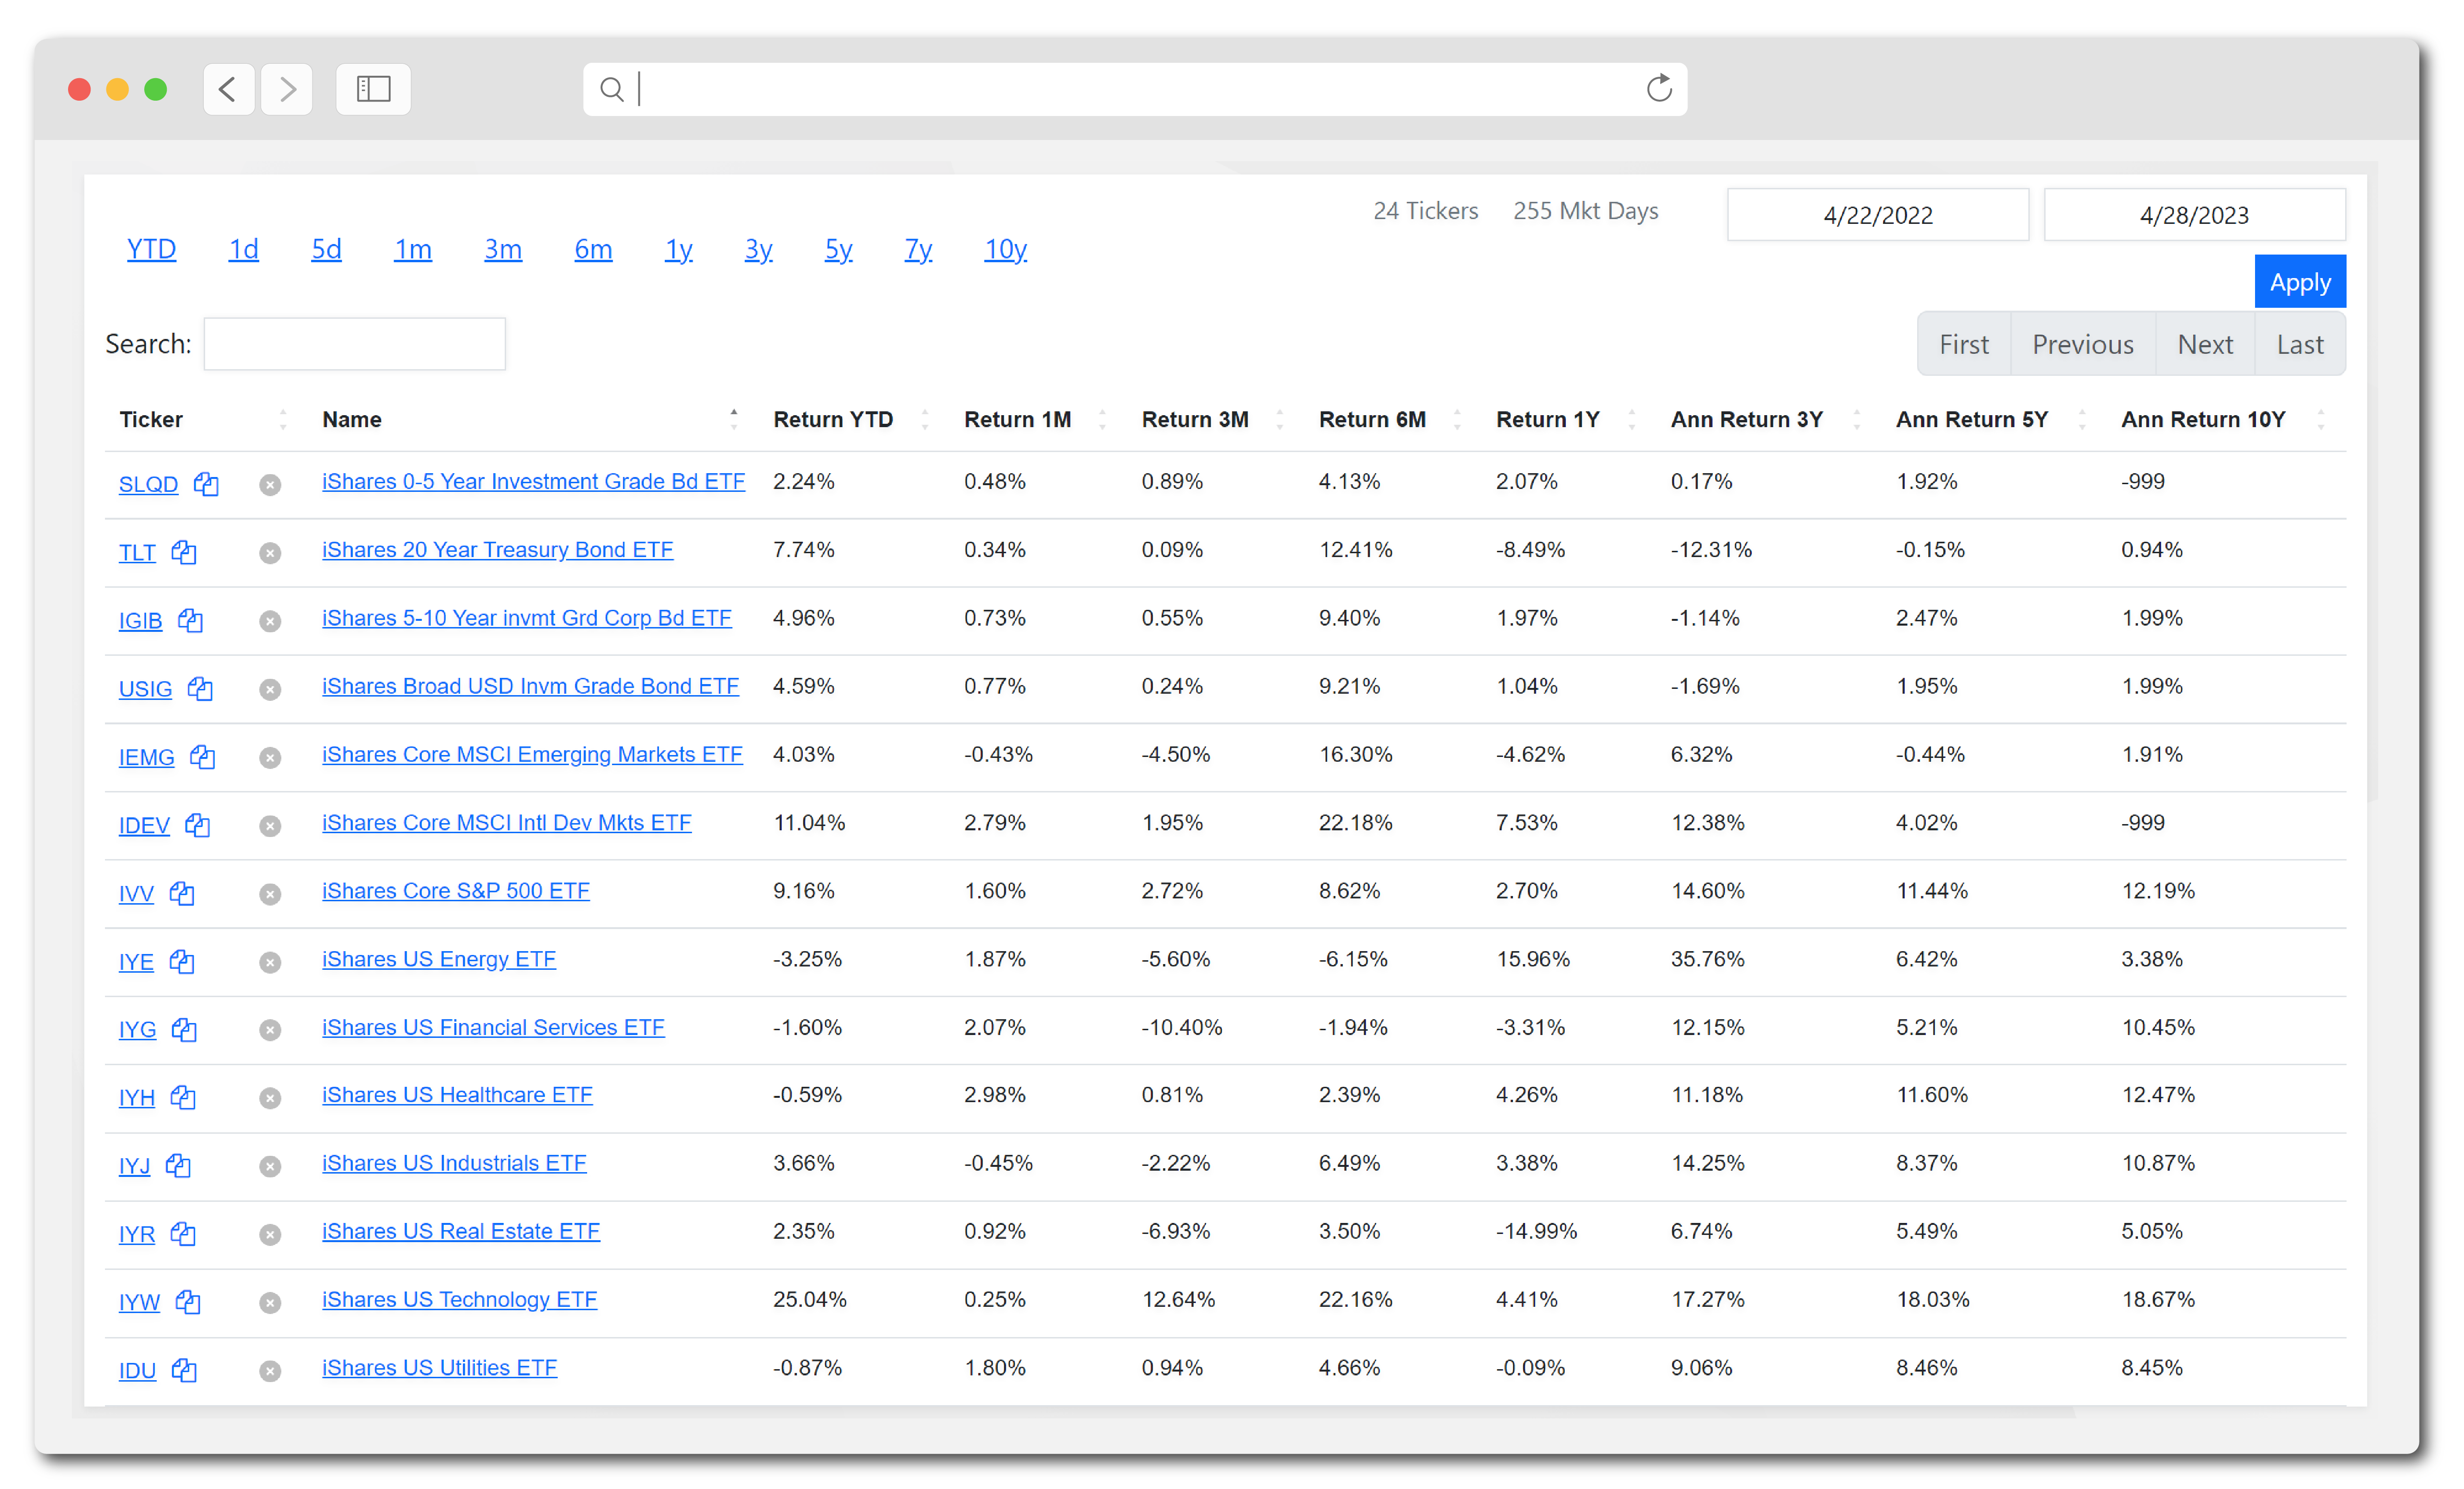
Task: Click the browser reload icon
Action: click(x=1659, y=88)
